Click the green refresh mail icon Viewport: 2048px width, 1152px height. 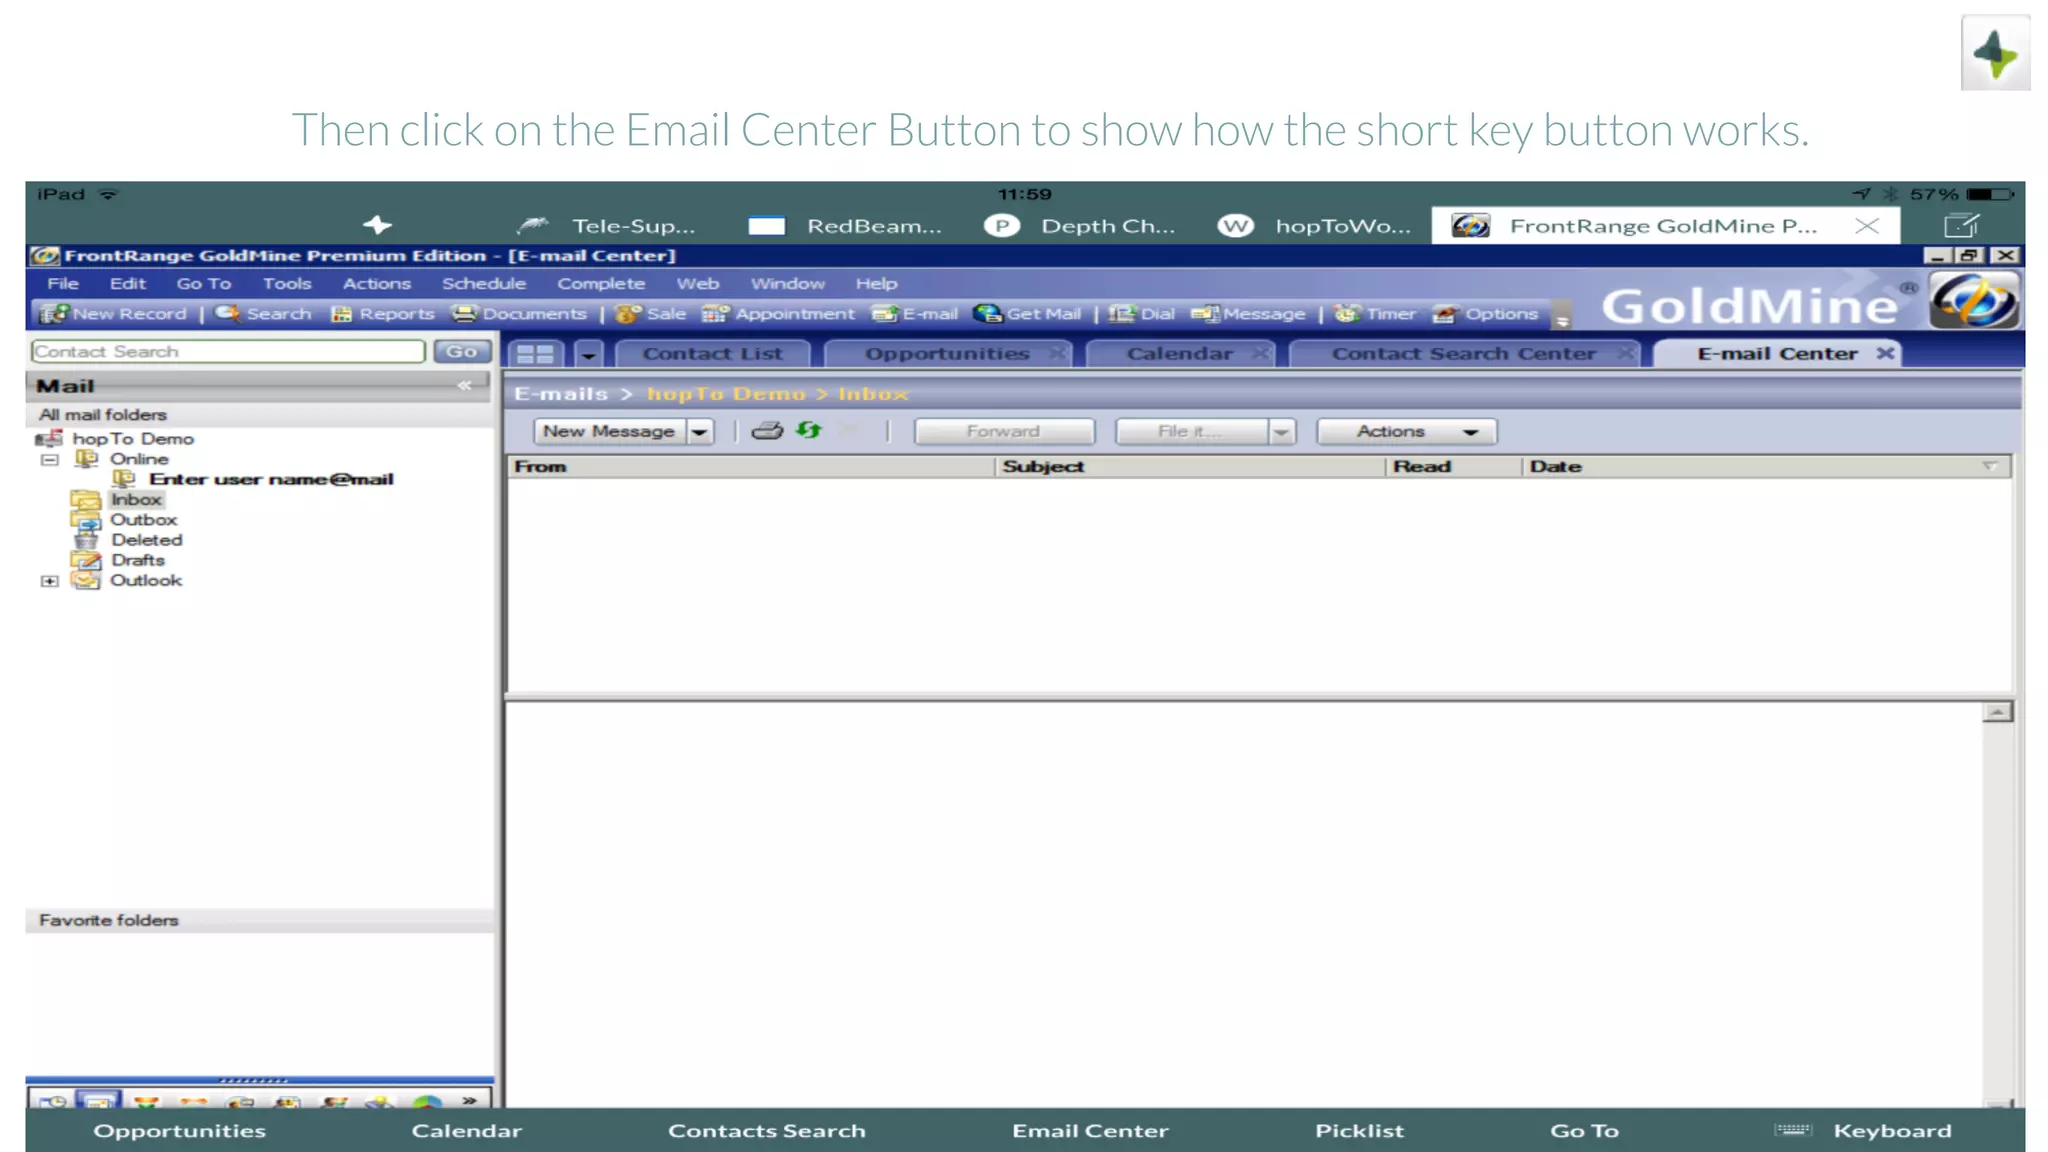[809, 430]
